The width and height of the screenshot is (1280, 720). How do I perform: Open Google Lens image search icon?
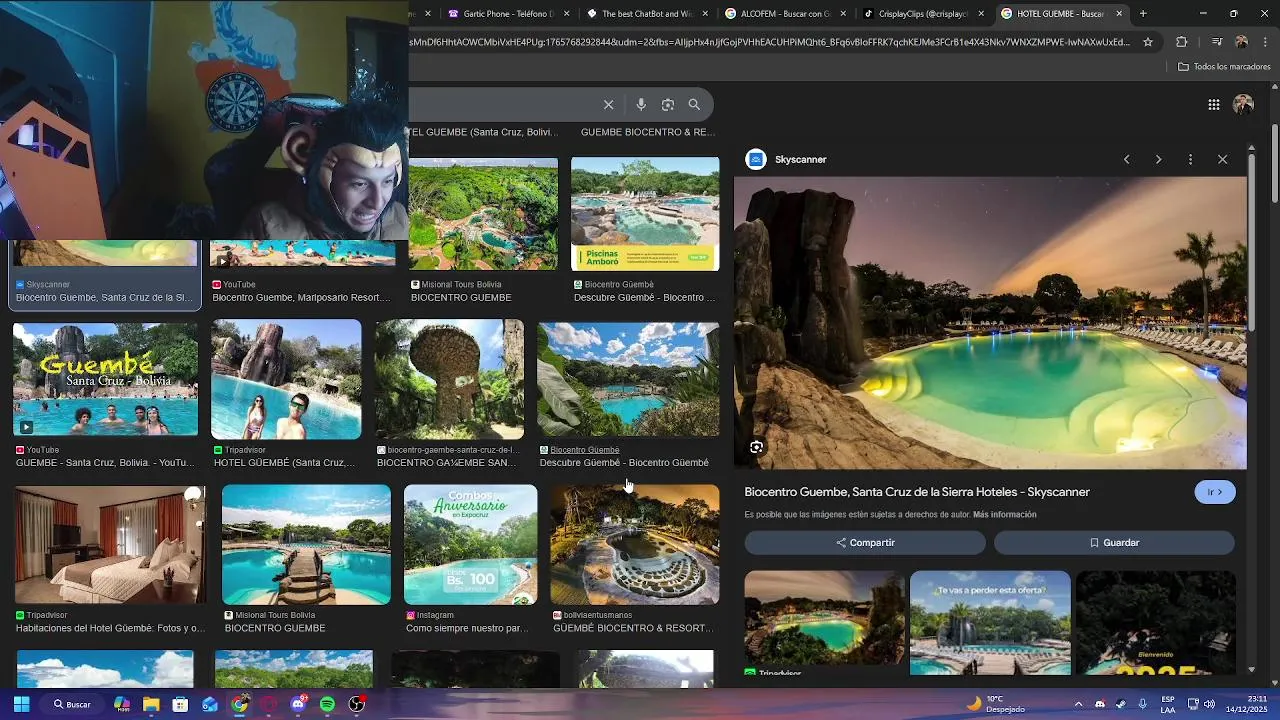click(x=668, y=104)
